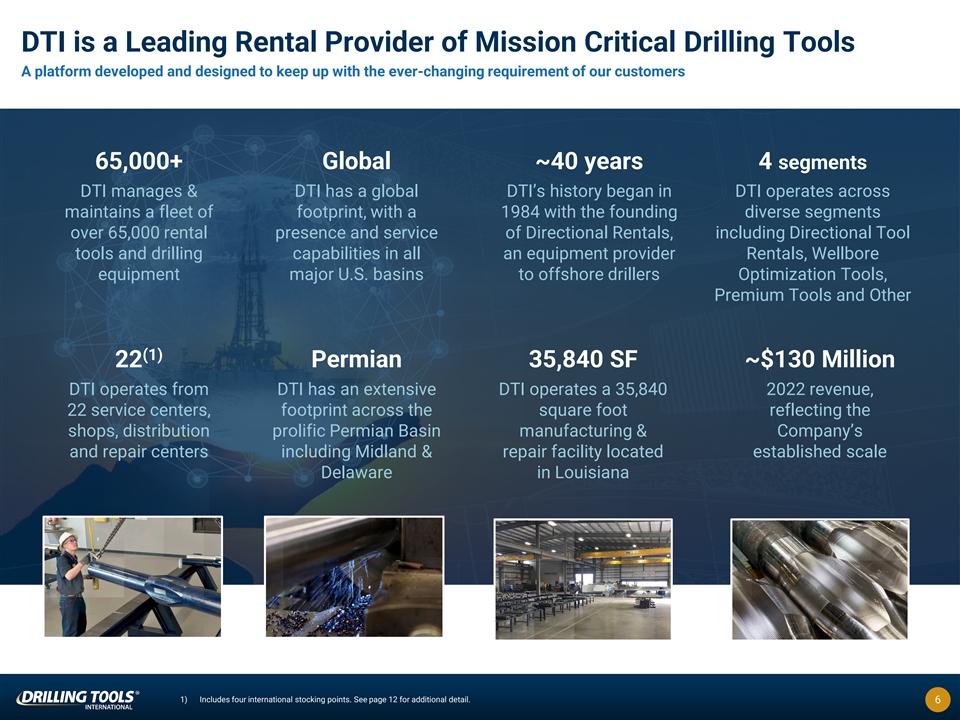Viewport: 960px width, 720px height.
Task: Select the "~40 years" heading
Action: click(x=589, y=162)
